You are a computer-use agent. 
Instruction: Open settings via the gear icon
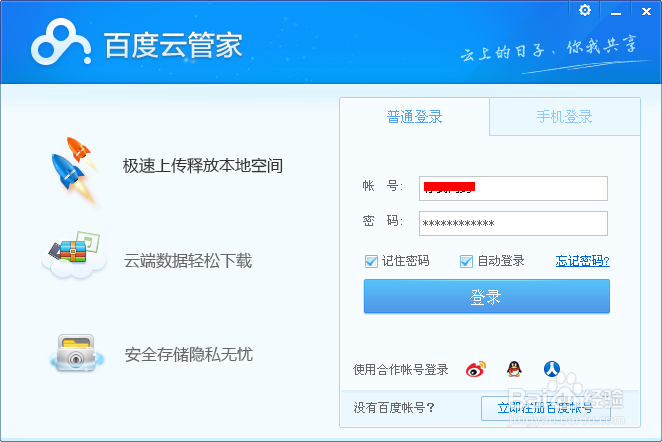click(585, 10)
